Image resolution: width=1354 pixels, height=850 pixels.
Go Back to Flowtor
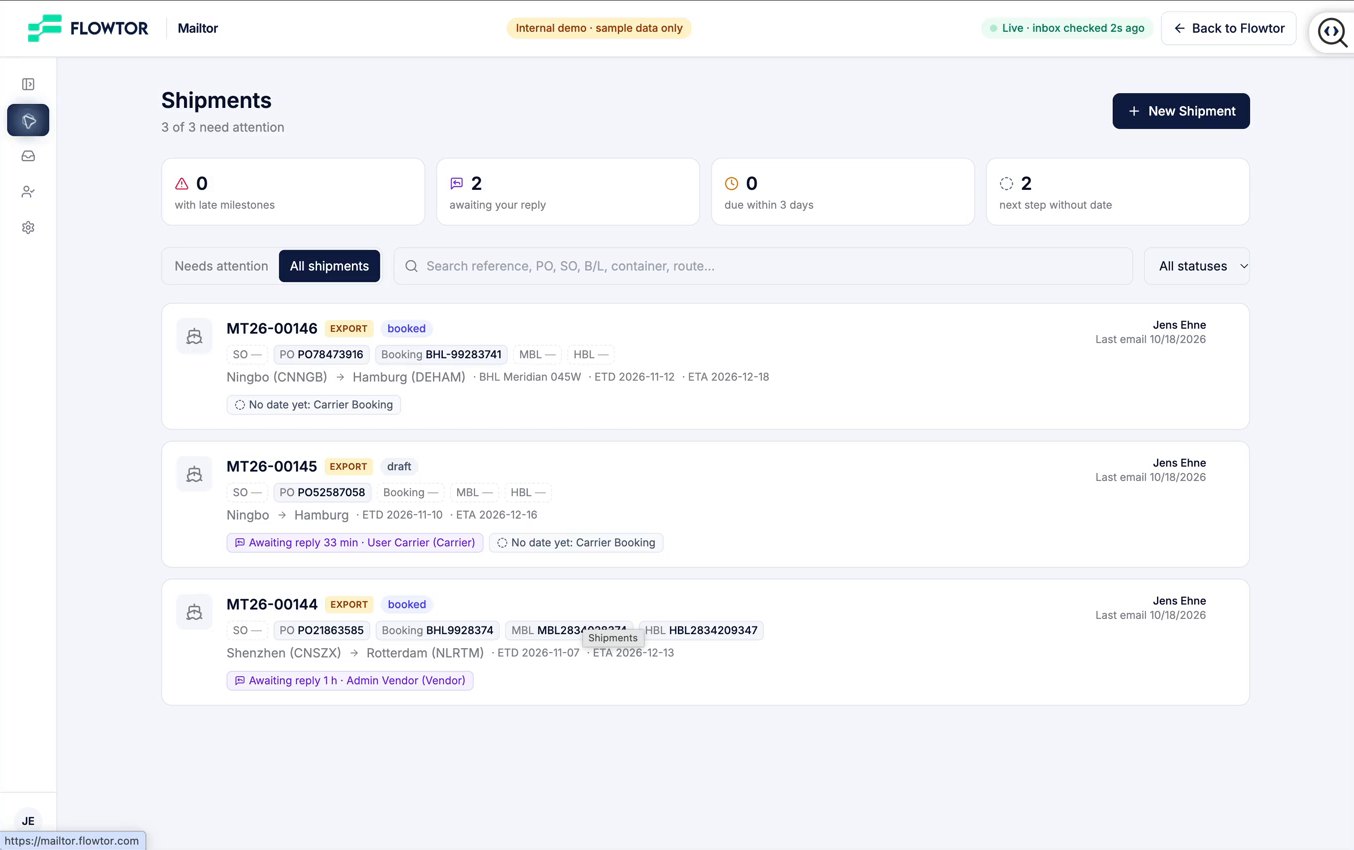[x=1229, y=28]
